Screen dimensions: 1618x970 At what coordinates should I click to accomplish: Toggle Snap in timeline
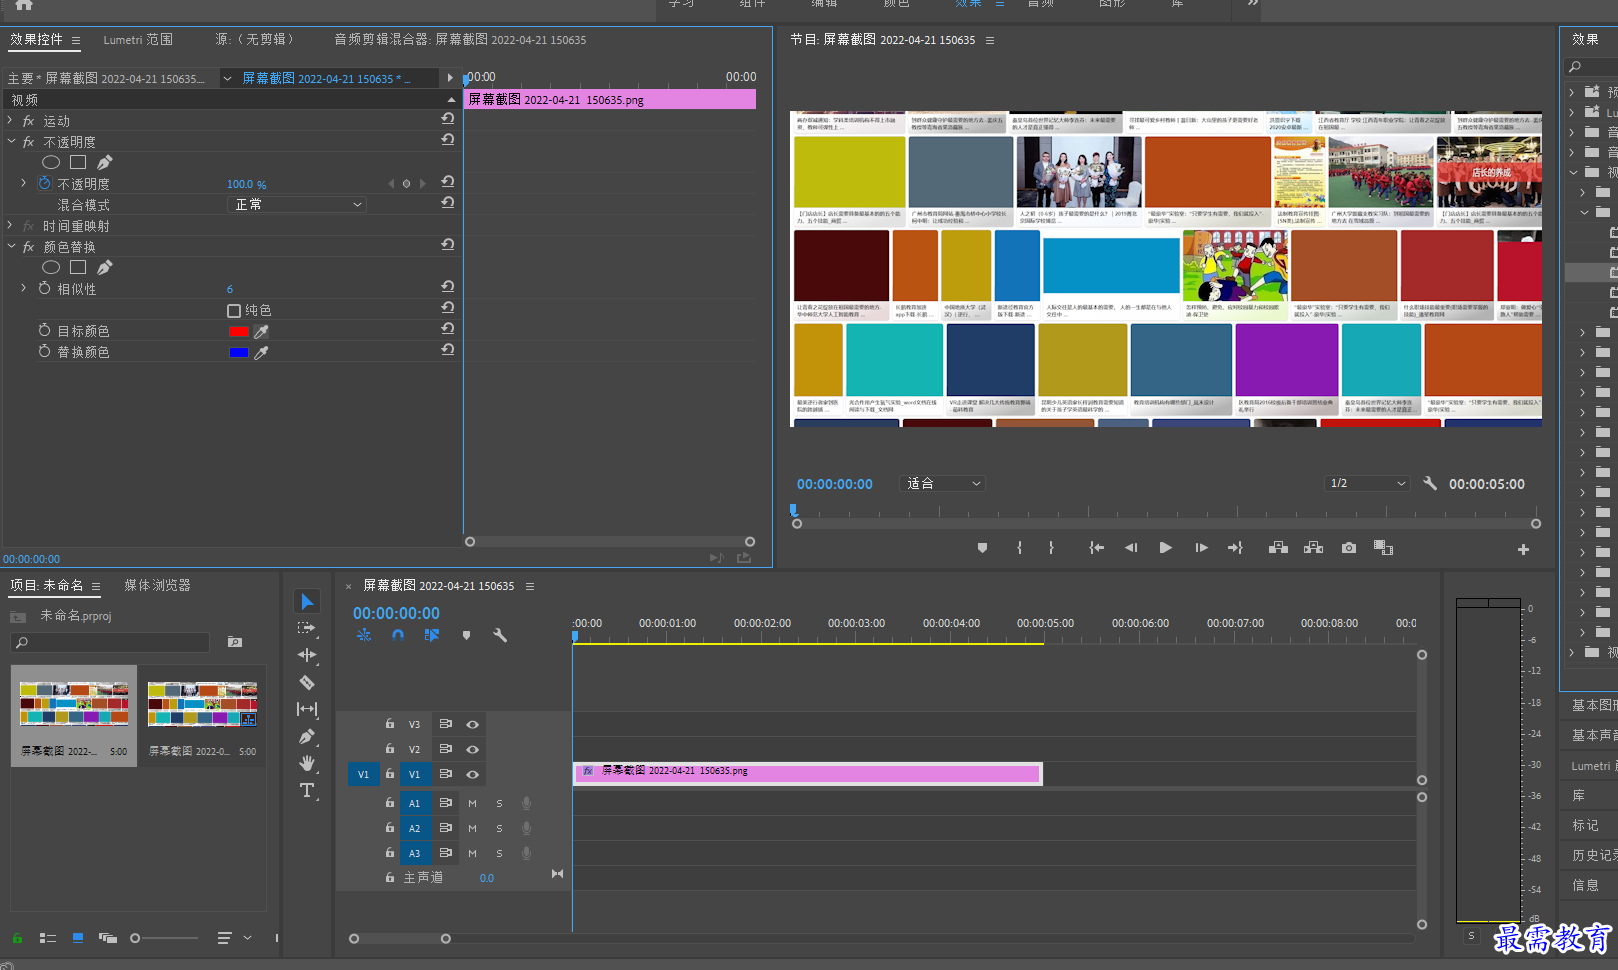point(398,635)
